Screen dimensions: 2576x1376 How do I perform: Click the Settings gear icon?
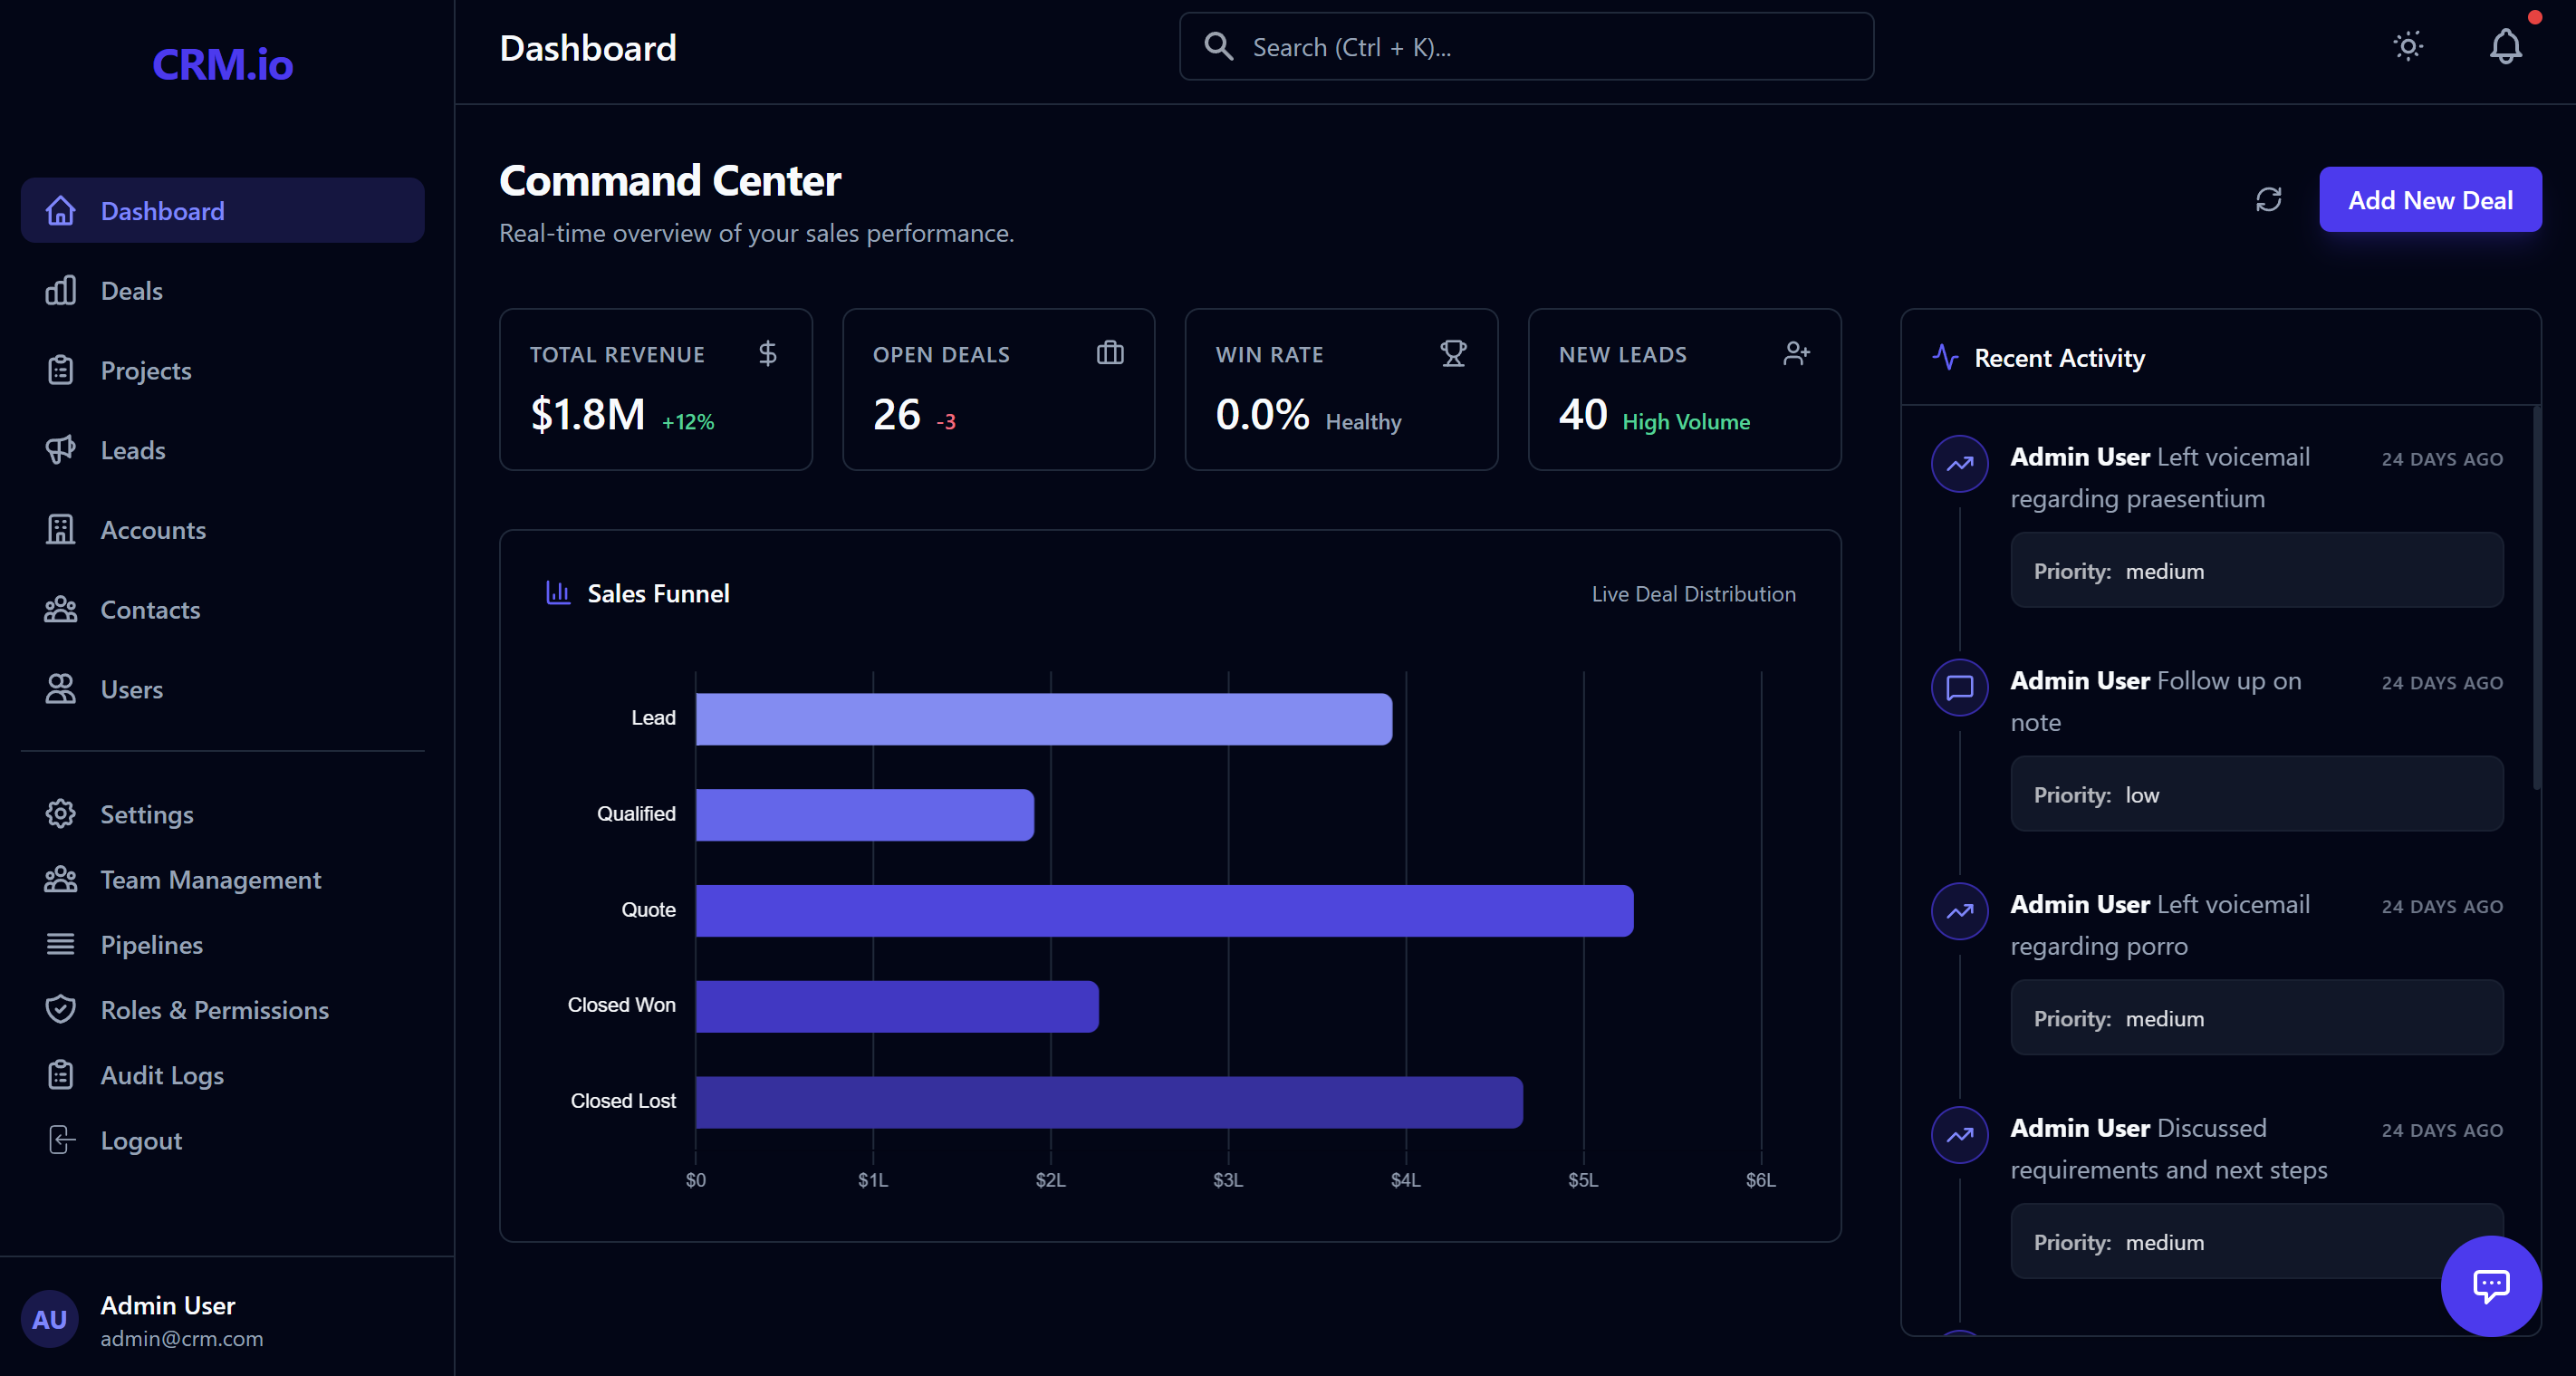click(60, 814)
